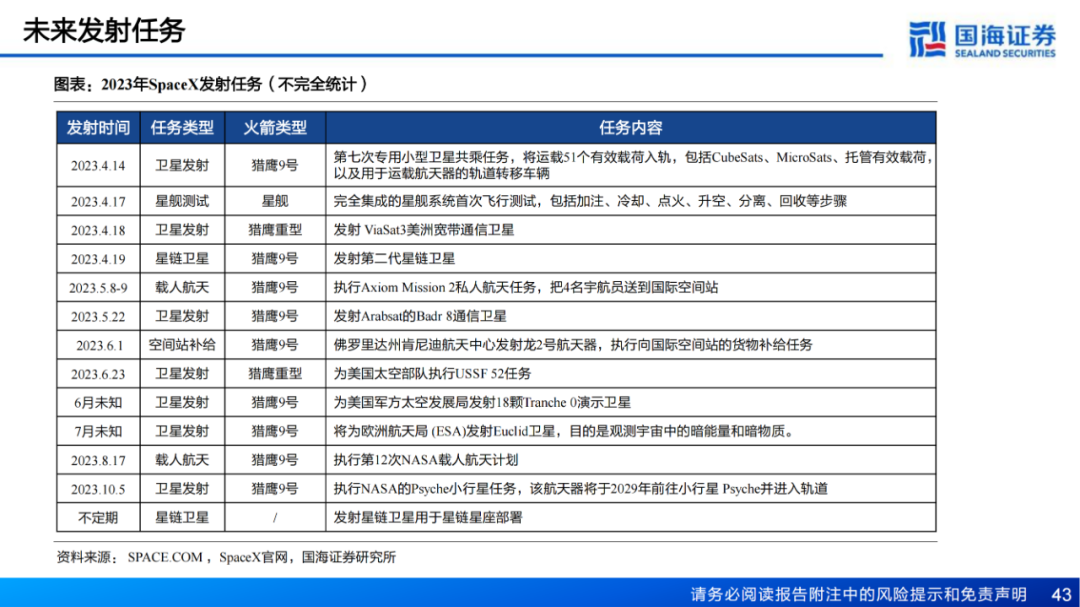Screen dimensions: 1080x607
Task: Click the footer disclaimer 请务必阅读报告附注
Action: pyautogui.click(x=858, y=594)
